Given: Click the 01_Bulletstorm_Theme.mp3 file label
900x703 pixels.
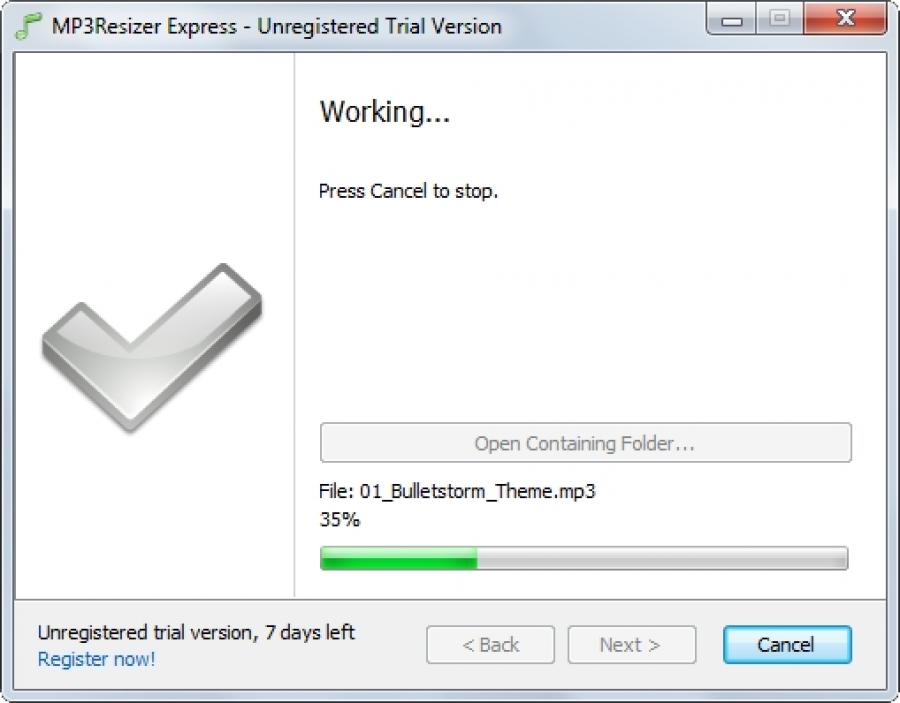Looking at the screenshot, I should [x=478, y=491].
